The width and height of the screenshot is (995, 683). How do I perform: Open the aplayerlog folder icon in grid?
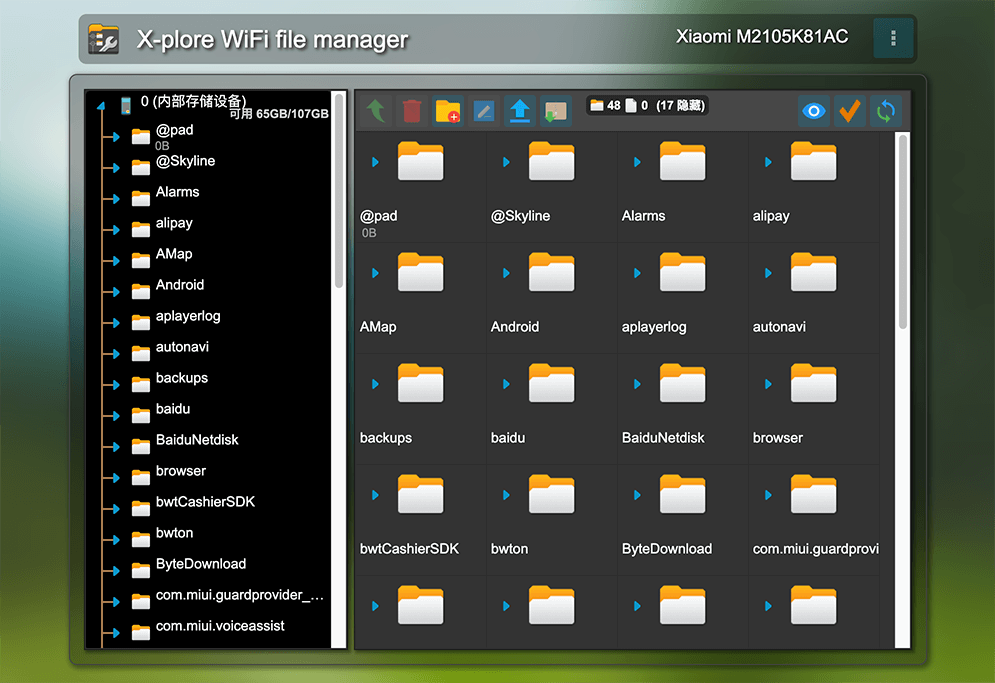682,272
